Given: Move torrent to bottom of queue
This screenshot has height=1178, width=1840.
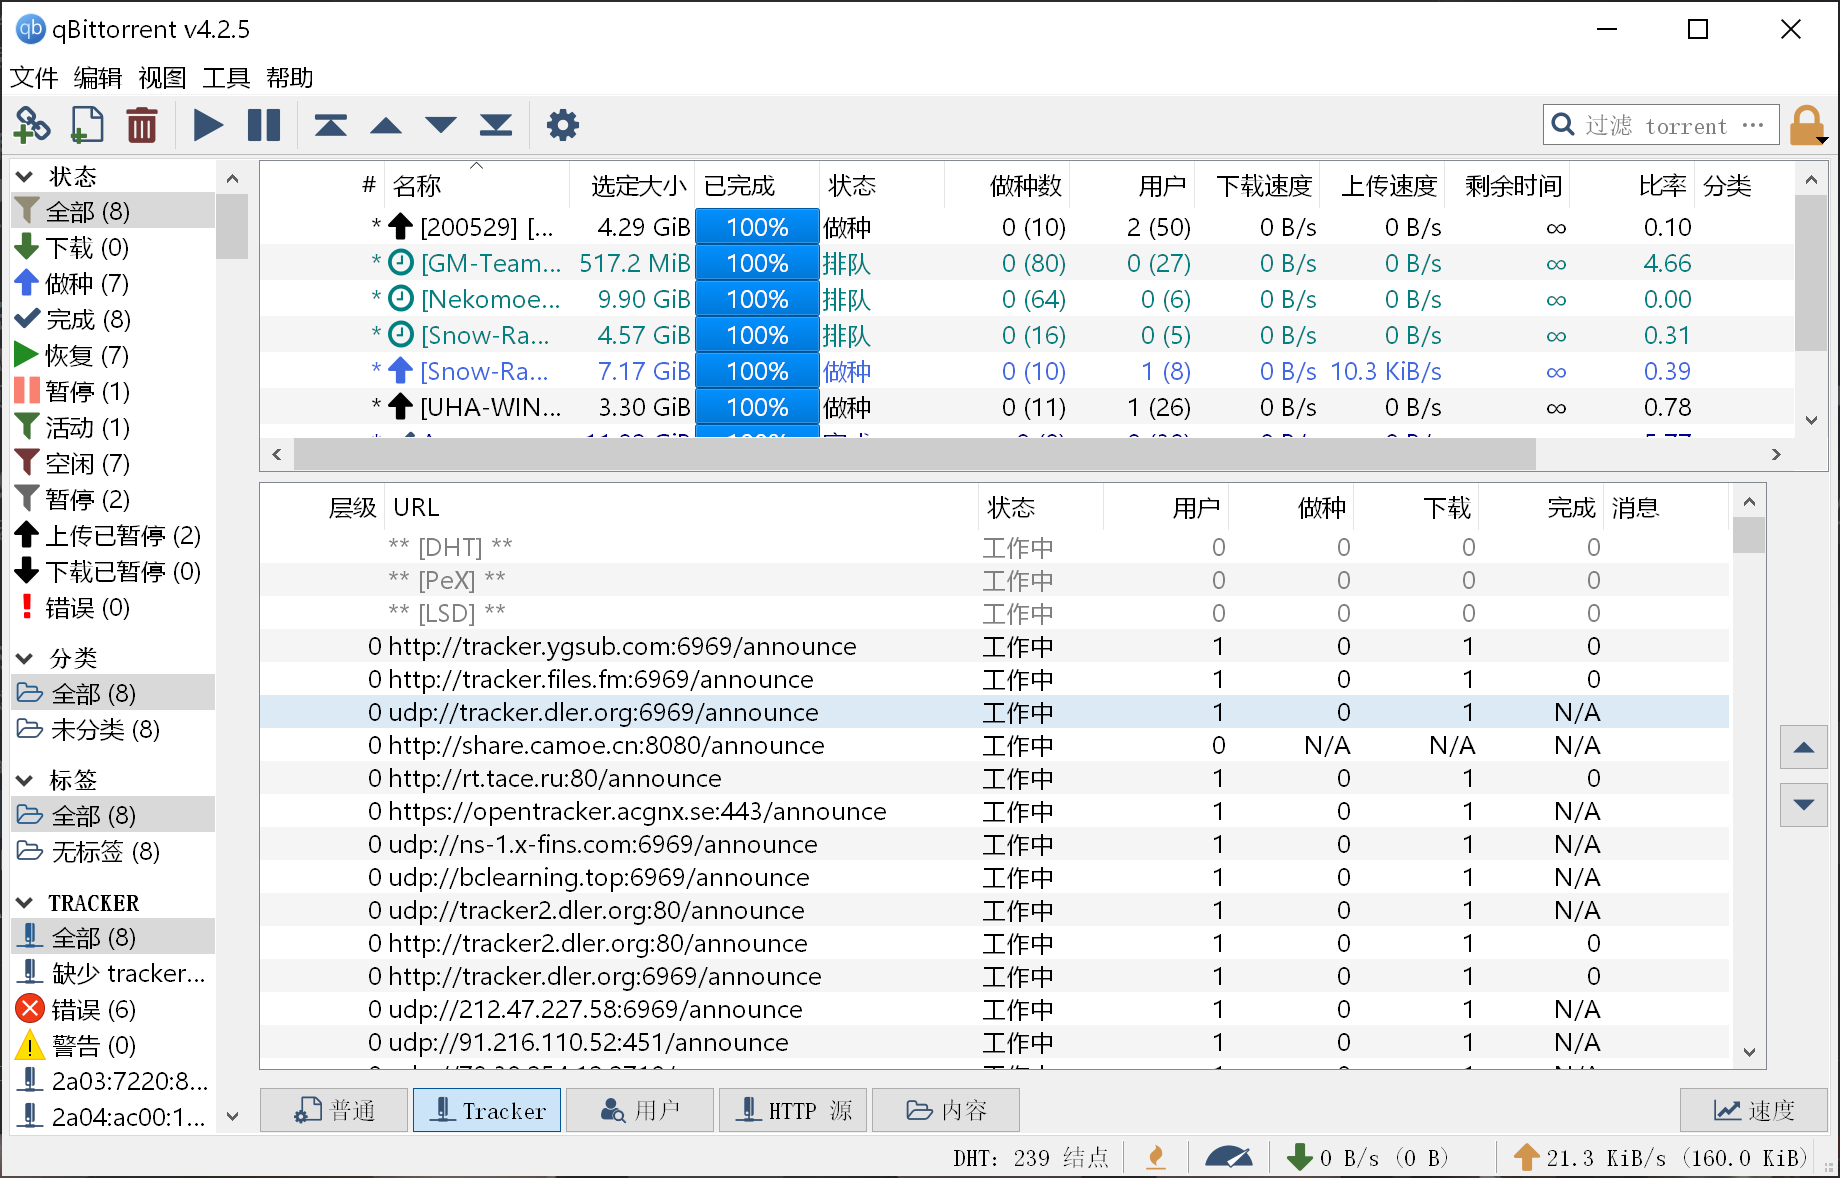Looking at the screenshot, I should (496, 125).
